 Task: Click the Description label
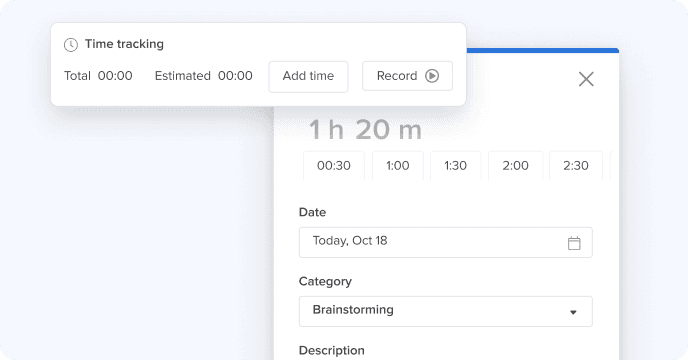point(332,350)
